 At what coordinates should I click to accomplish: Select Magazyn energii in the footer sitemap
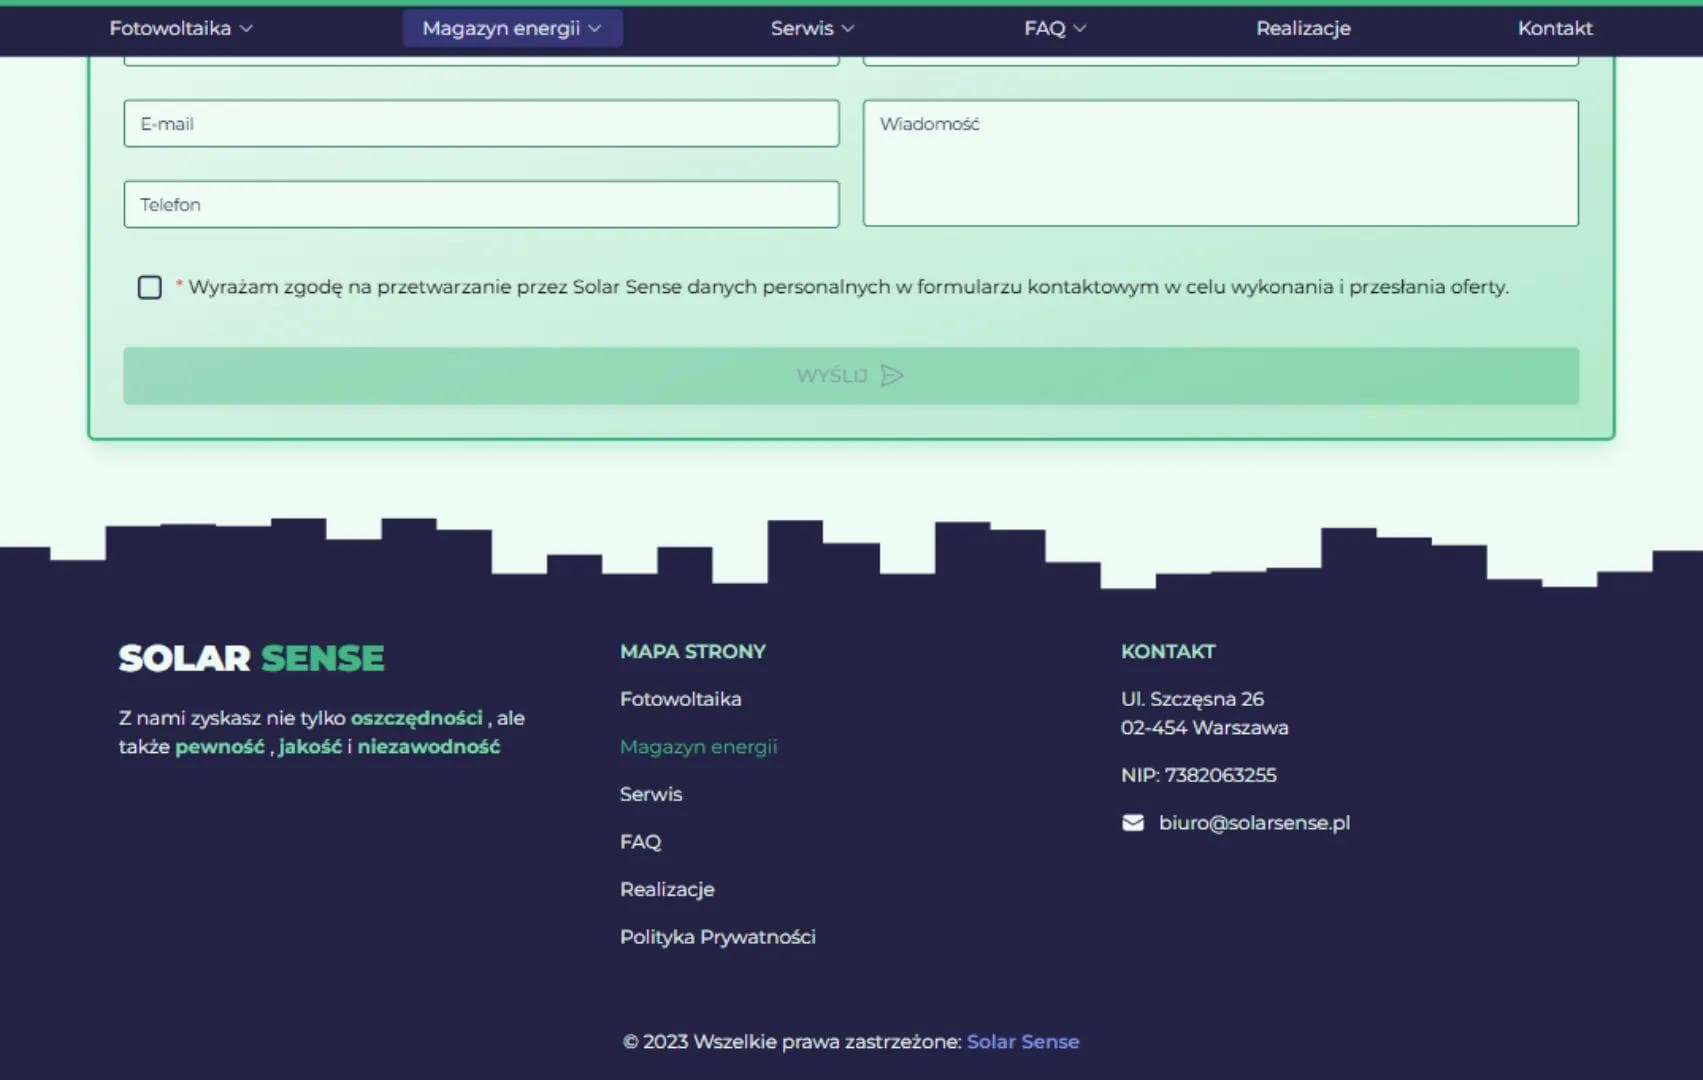(699, 746)
